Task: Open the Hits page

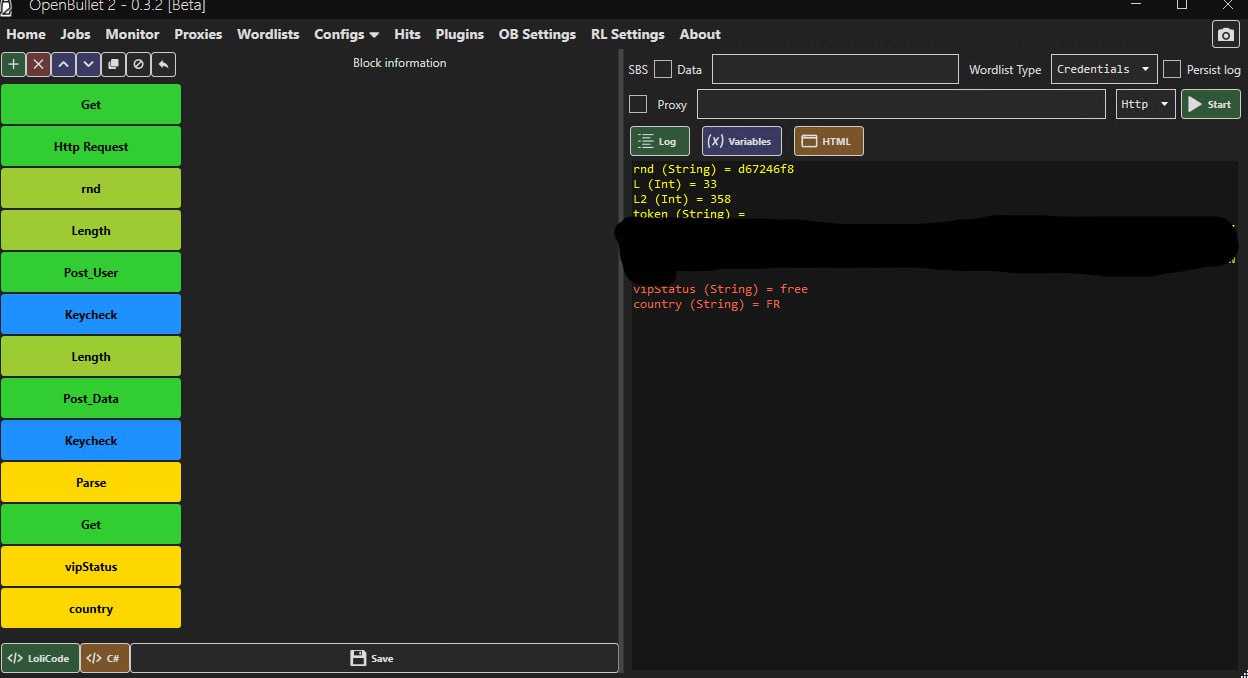Action: [x=407, y=34]
